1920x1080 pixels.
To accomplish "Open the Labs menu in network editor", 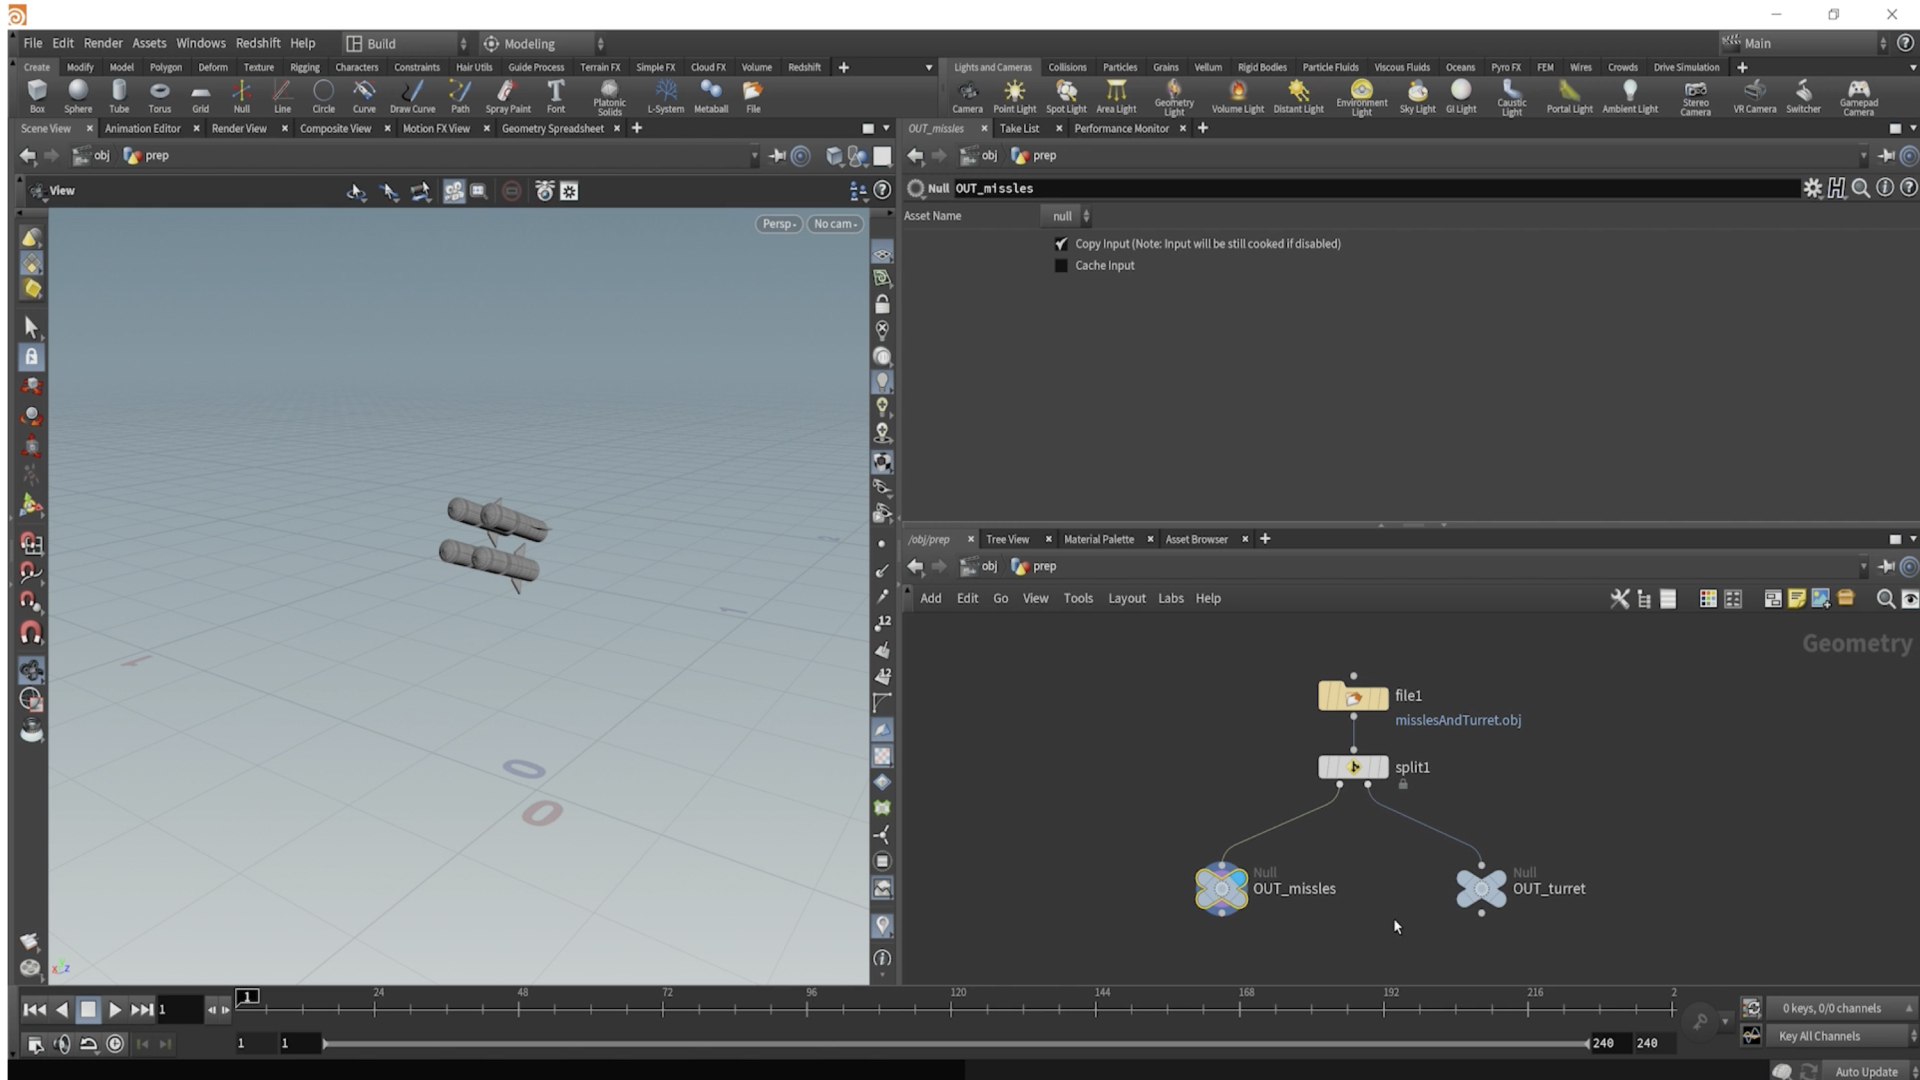I will [1170, 598].
